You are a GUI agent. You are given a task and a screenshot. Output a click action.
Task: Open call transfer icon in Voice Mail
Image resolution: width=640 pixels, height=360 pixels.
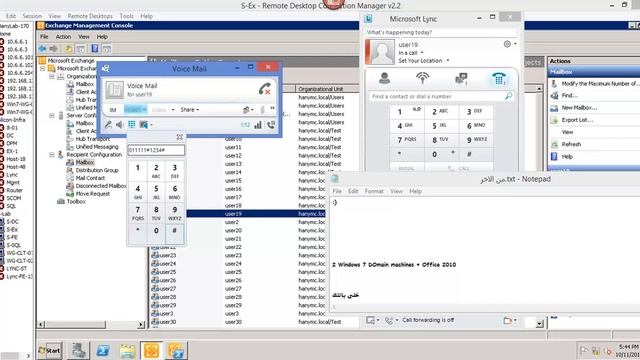271,125
